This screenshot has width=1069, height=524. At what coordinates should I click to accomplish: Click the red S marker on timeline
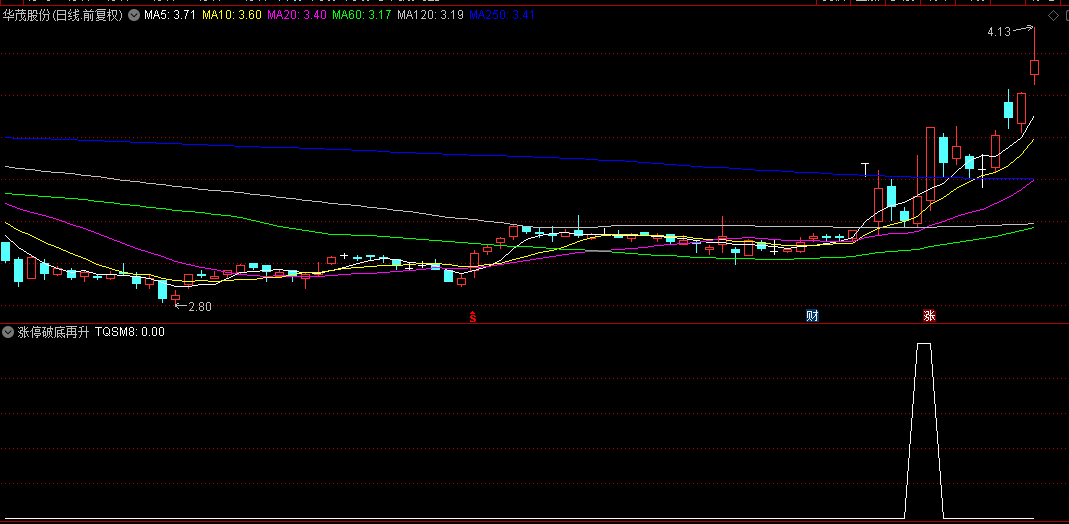tap(472, 316)
